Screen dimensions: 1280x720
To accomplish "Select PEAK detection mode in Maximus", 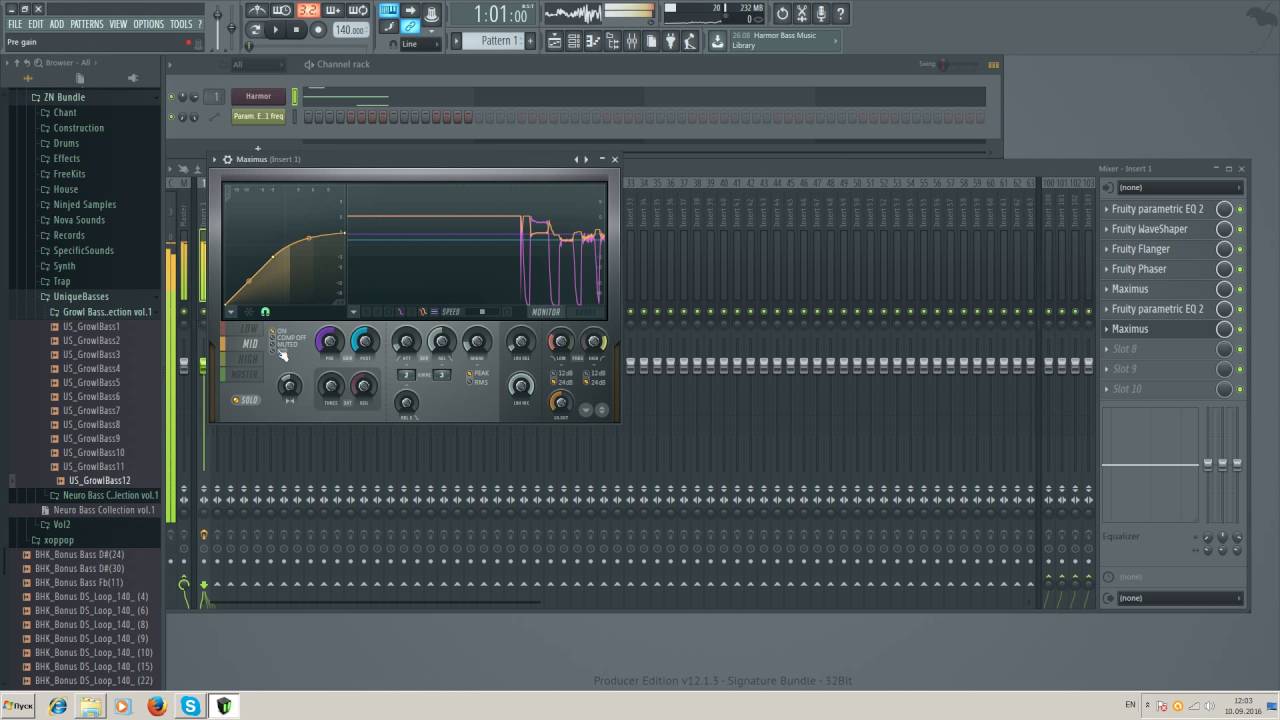I will pos(470,373).
